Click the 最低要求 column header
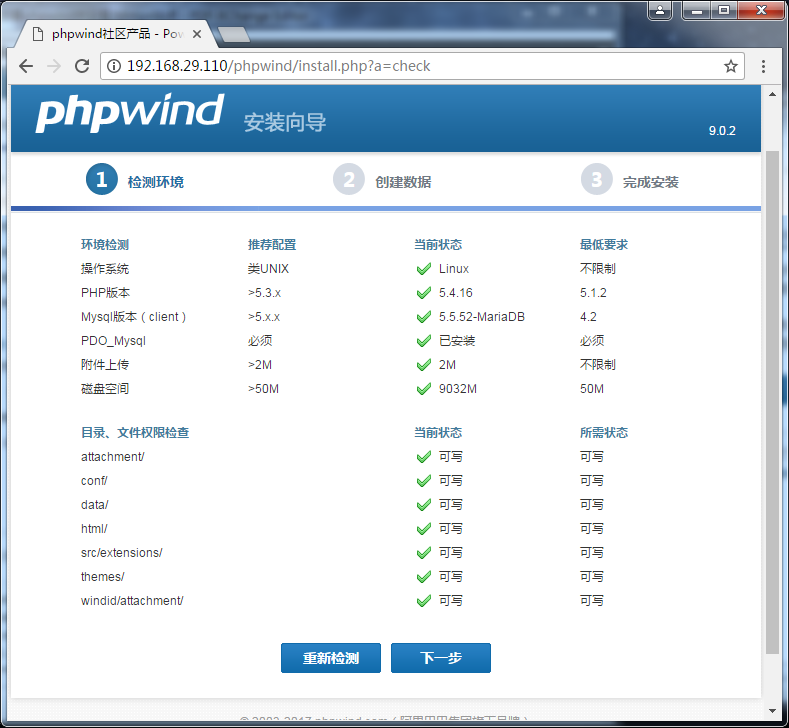Viewport: 789px width, 728px height. 604,245
